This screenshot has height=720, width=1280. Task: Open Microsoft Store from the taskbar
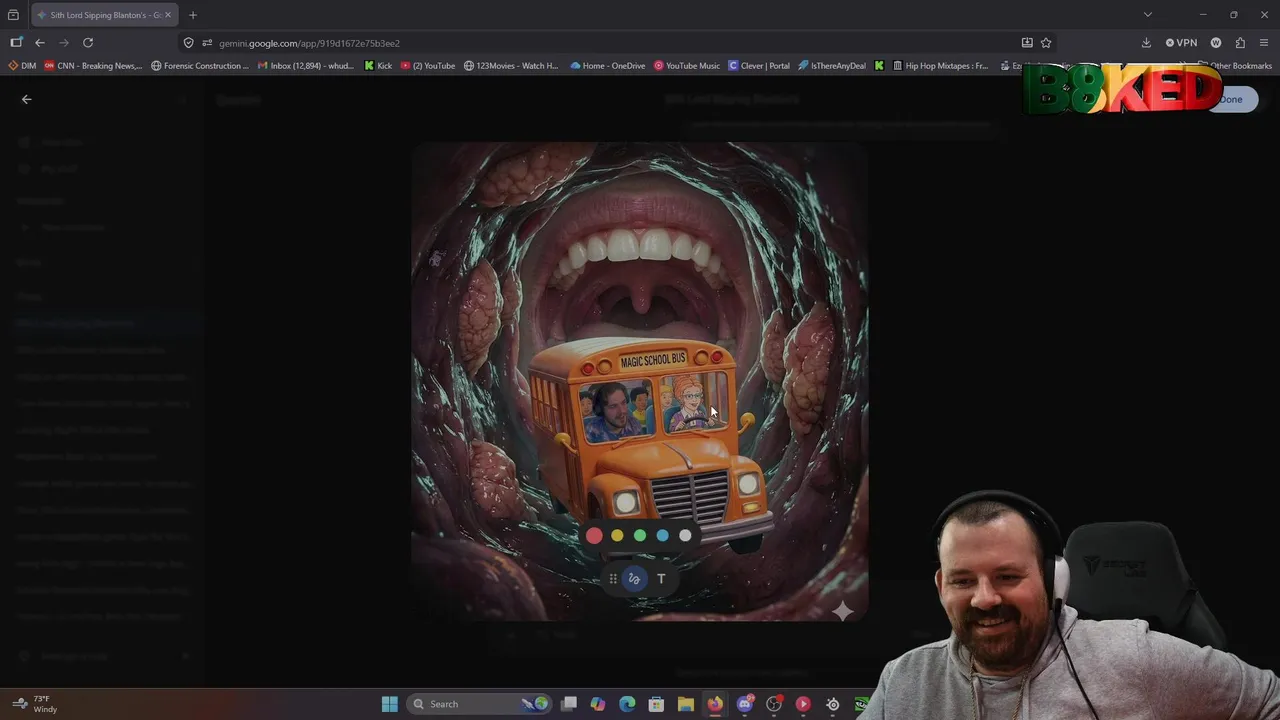coord(656,704)
